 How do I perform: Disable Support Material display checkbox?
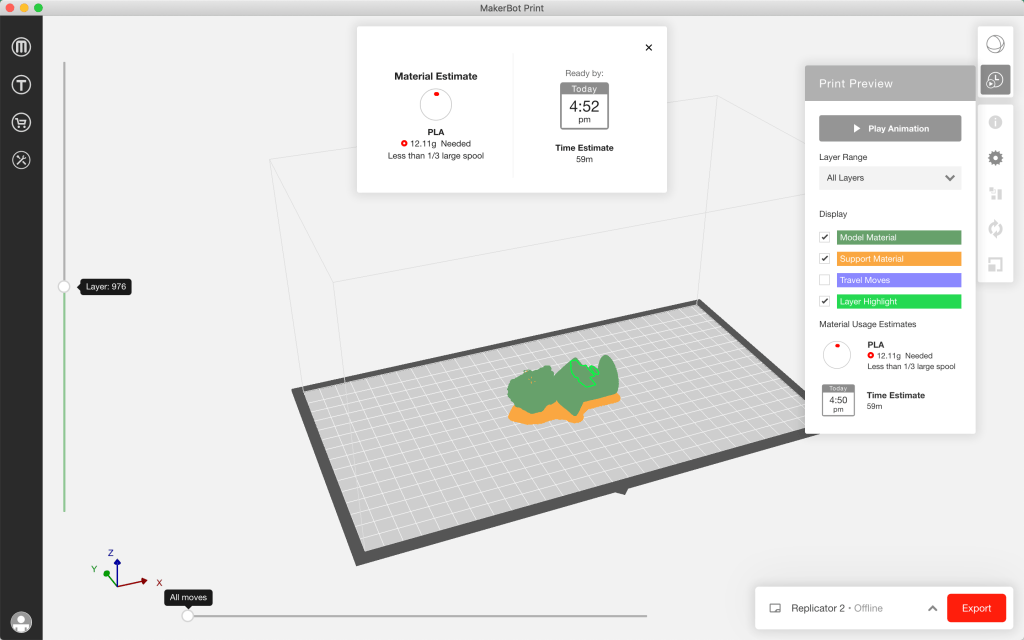[825, 259]
